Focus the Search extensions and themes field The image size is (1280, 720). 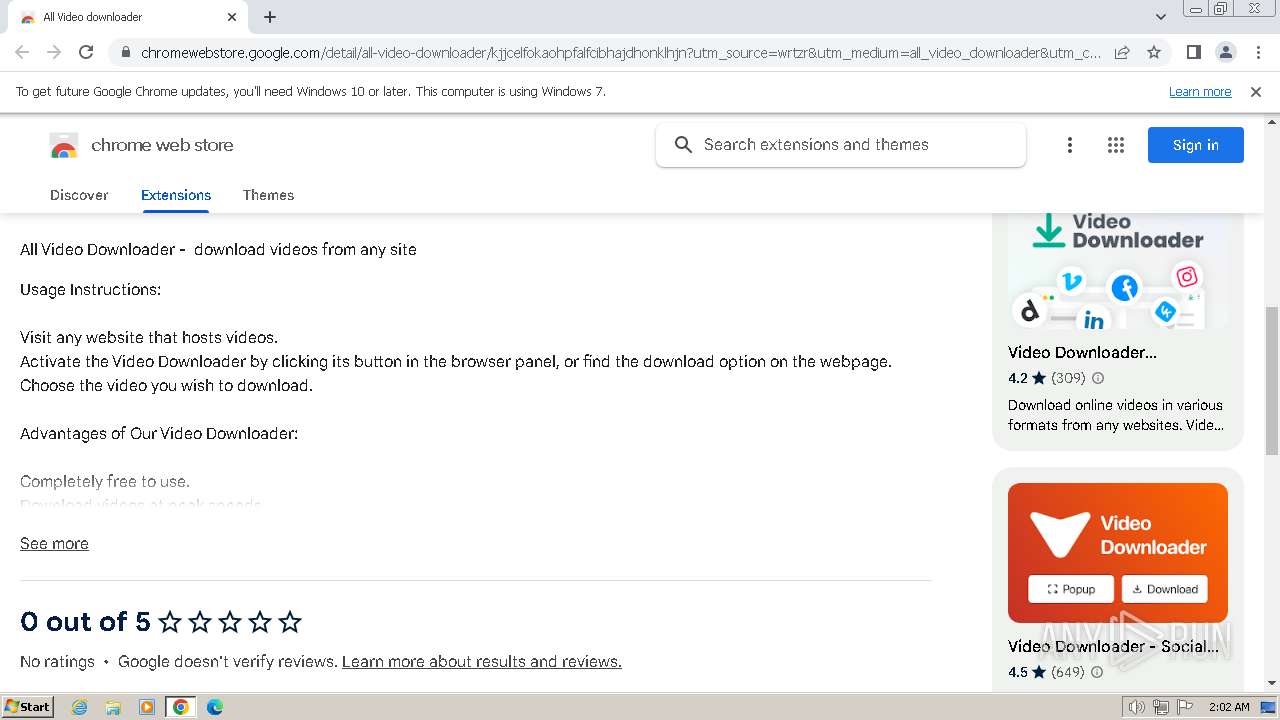841,145
